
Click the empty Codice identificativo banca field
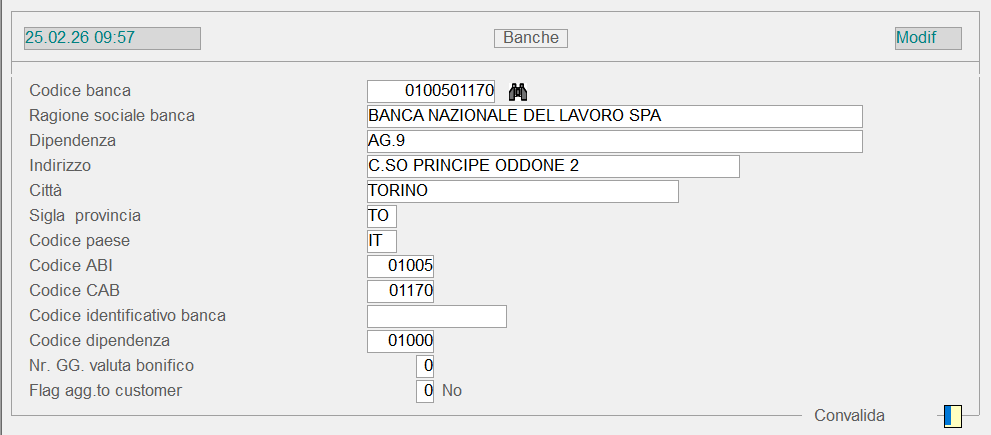(x=437, y=316)
